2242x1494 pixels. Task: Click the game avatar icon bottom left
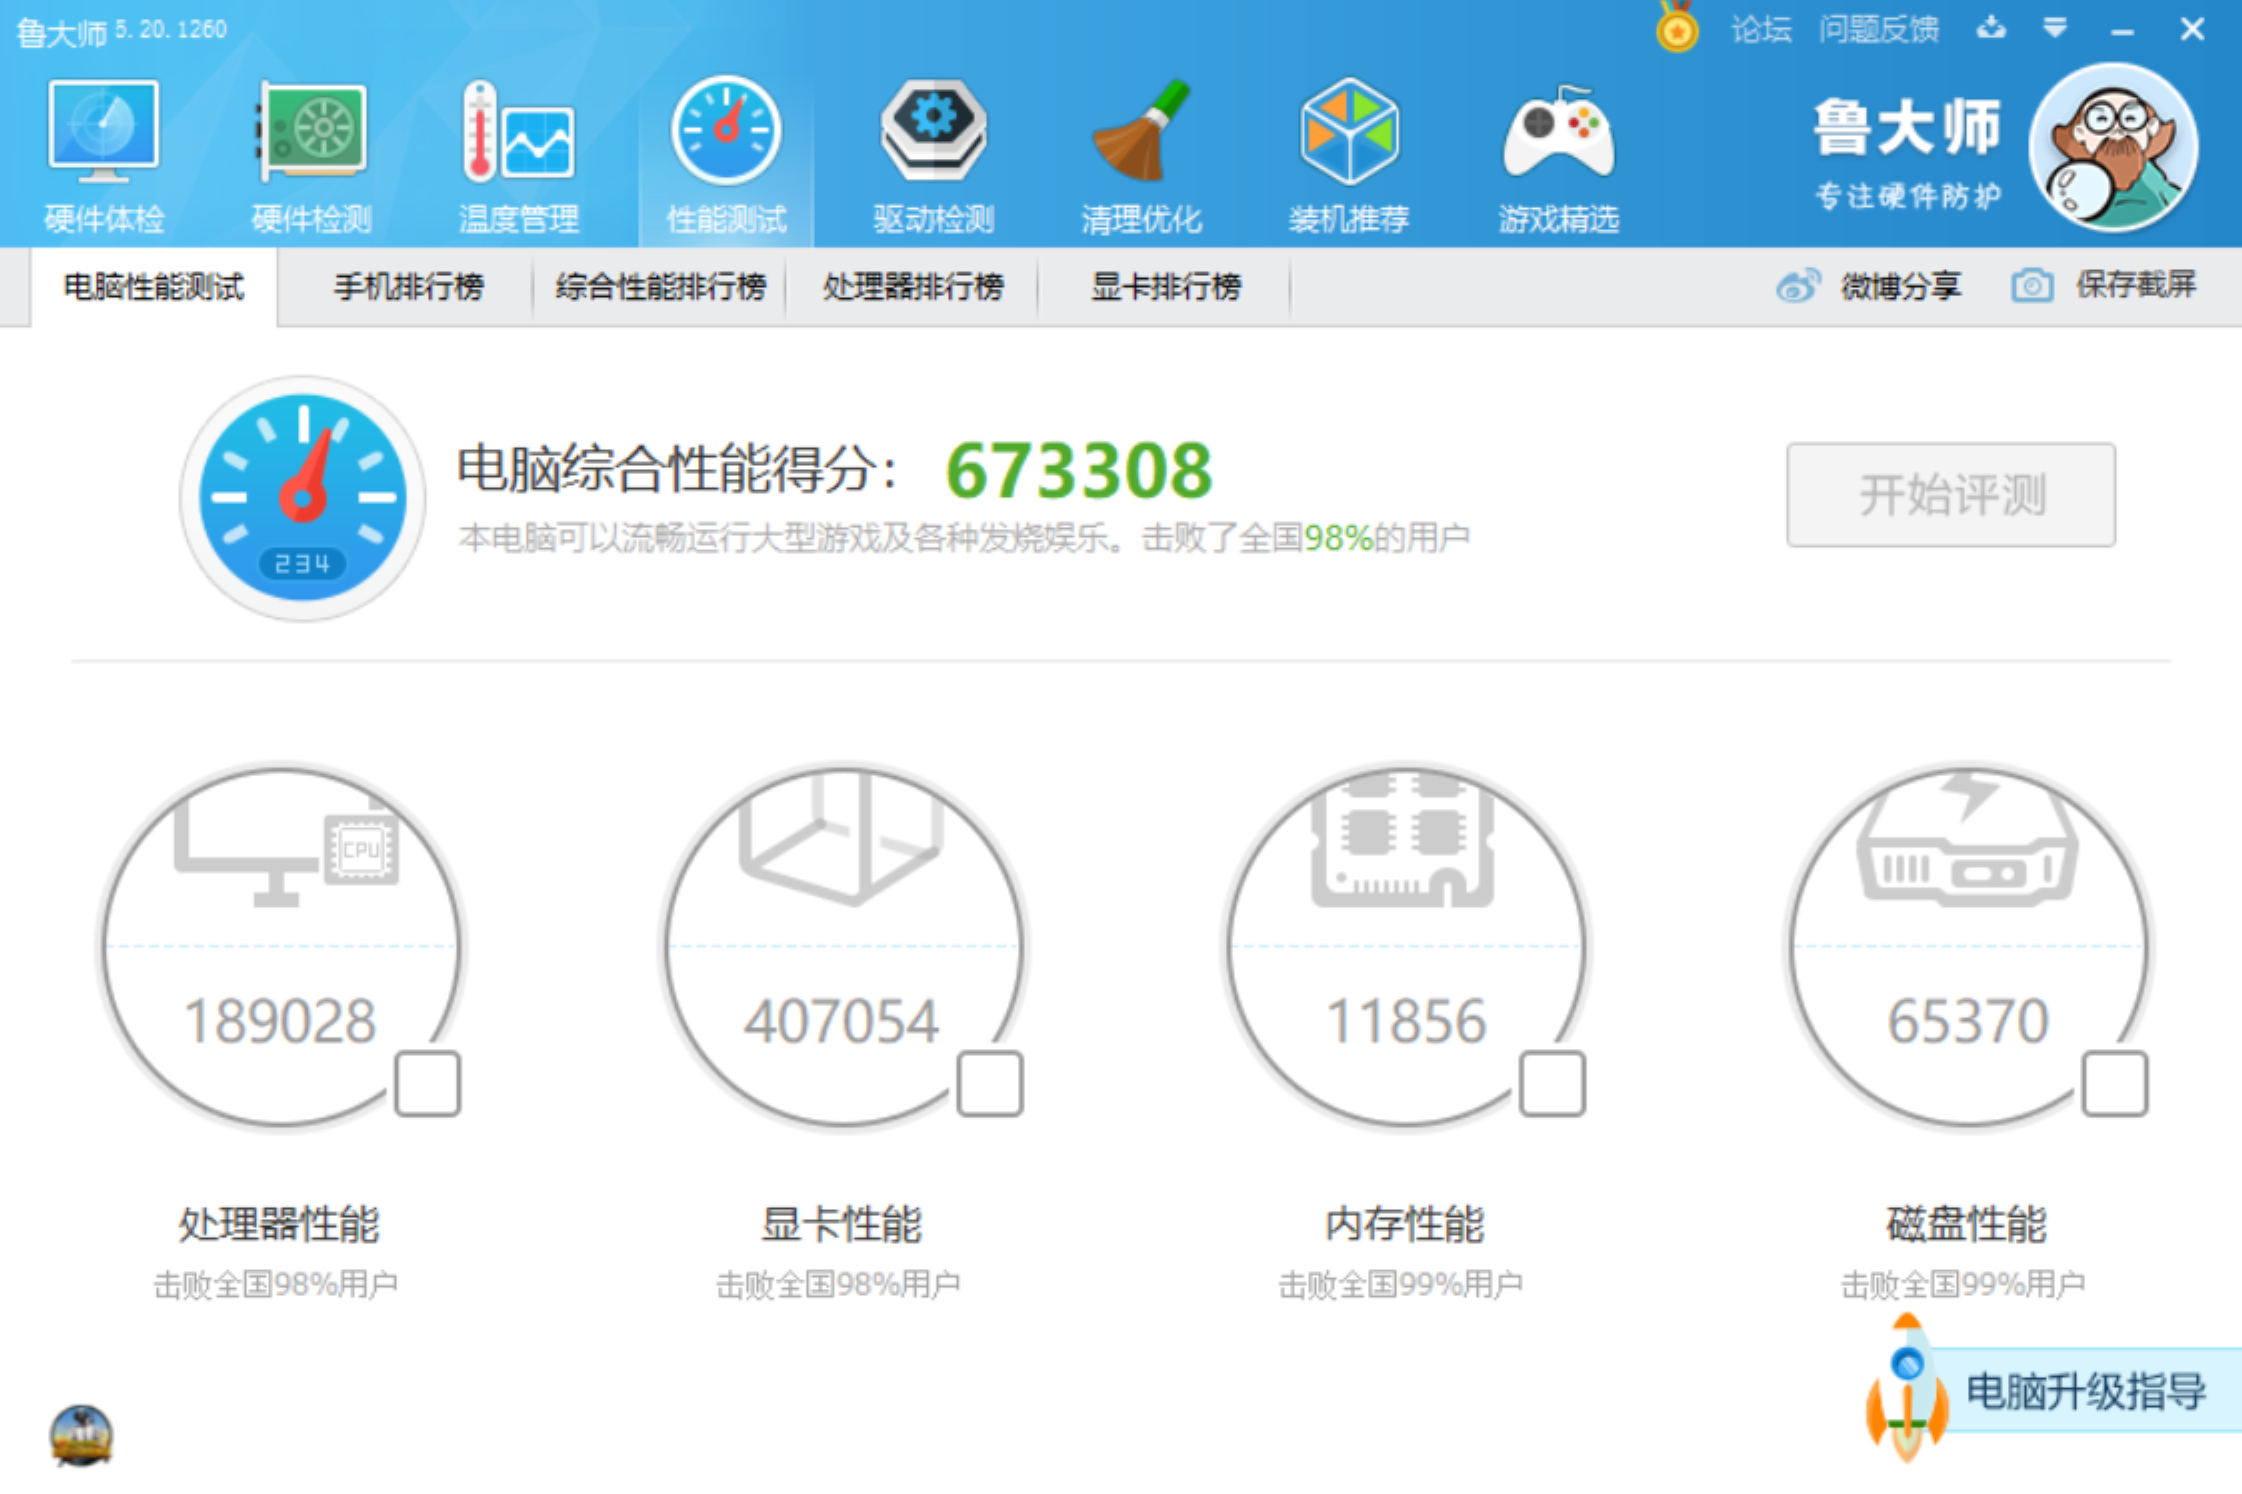coord(81,1436)
